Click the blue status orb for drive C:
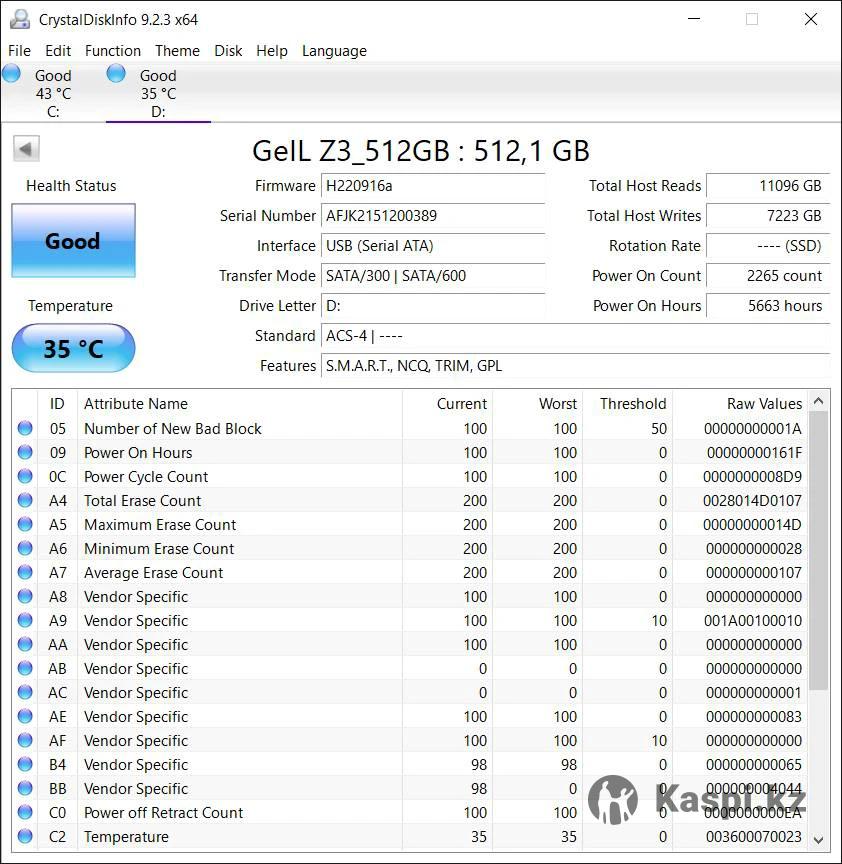Image resolution: width=842 pixels, height=864 pixels. 11,73
